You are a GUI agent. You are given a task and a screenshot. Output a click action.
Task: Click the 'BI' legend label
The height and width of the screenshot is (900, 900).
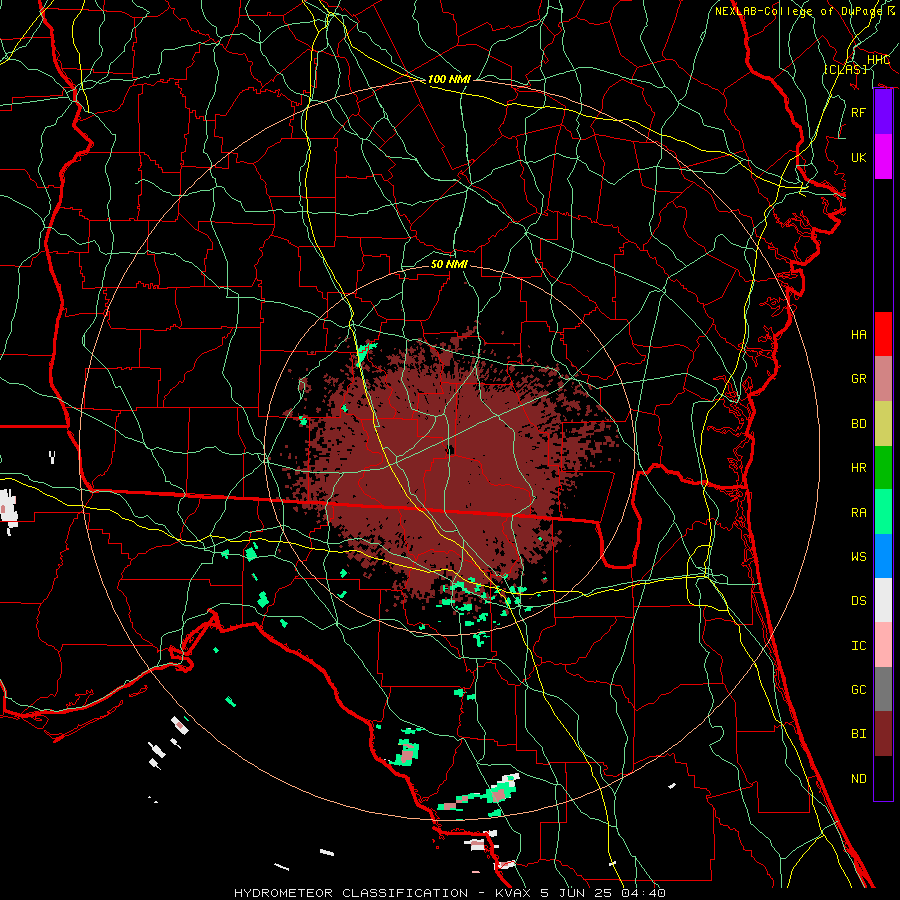pos(859,734)
